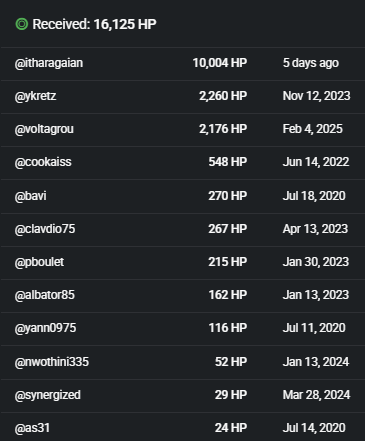Open the @pboulet profile link
365x441 pixels.
tap(39, 262)
